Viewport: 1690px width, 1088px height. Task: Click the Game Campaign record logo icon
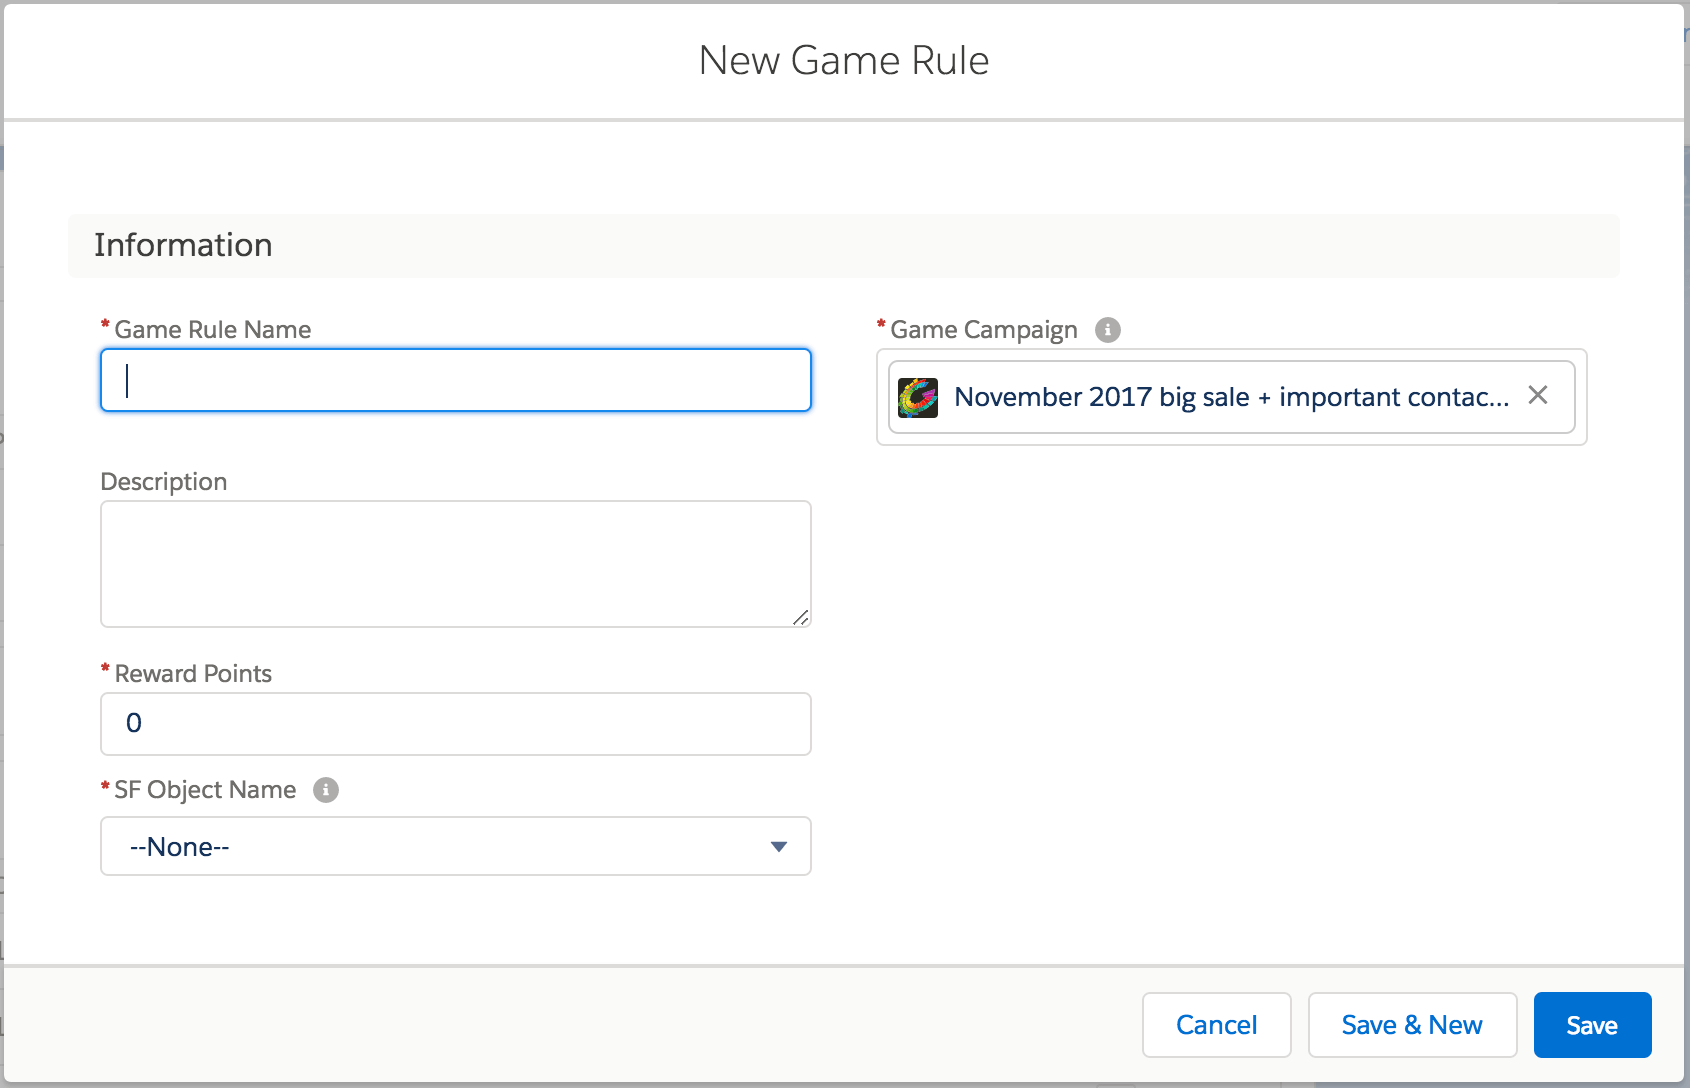918,397
